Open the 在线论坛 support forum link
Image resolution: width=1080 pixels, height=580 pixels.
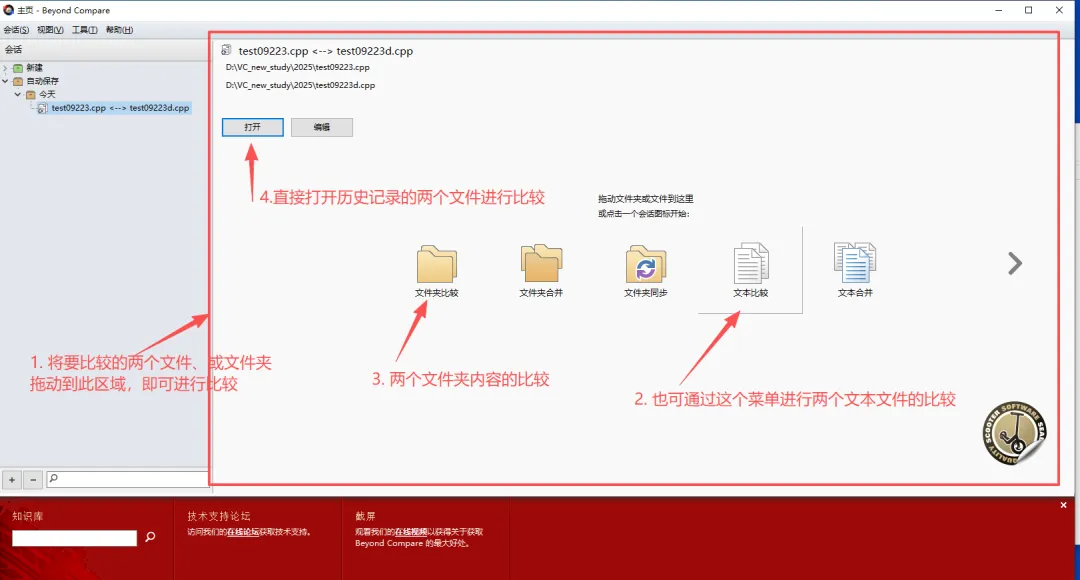tap(242, 532)
